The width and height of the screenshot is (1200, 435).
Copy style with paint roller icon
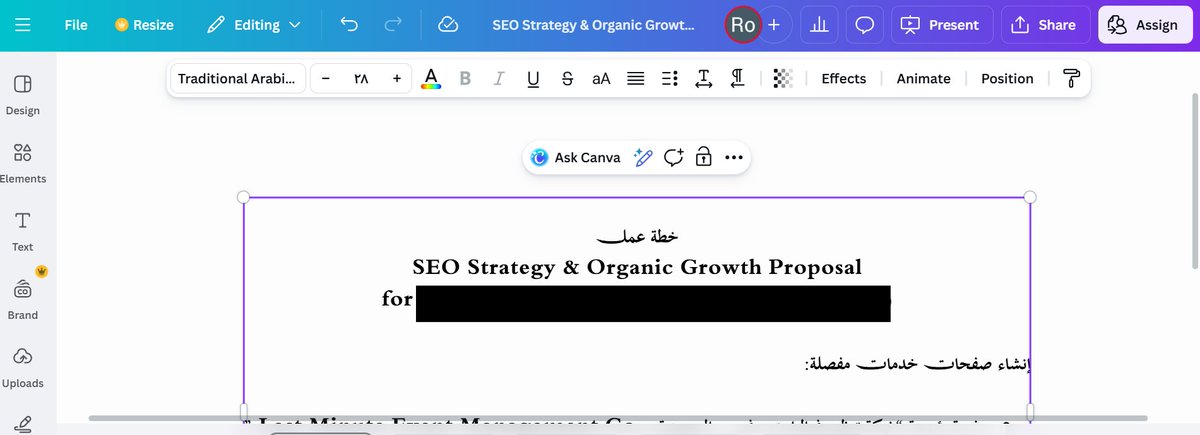coord(1071,78)
